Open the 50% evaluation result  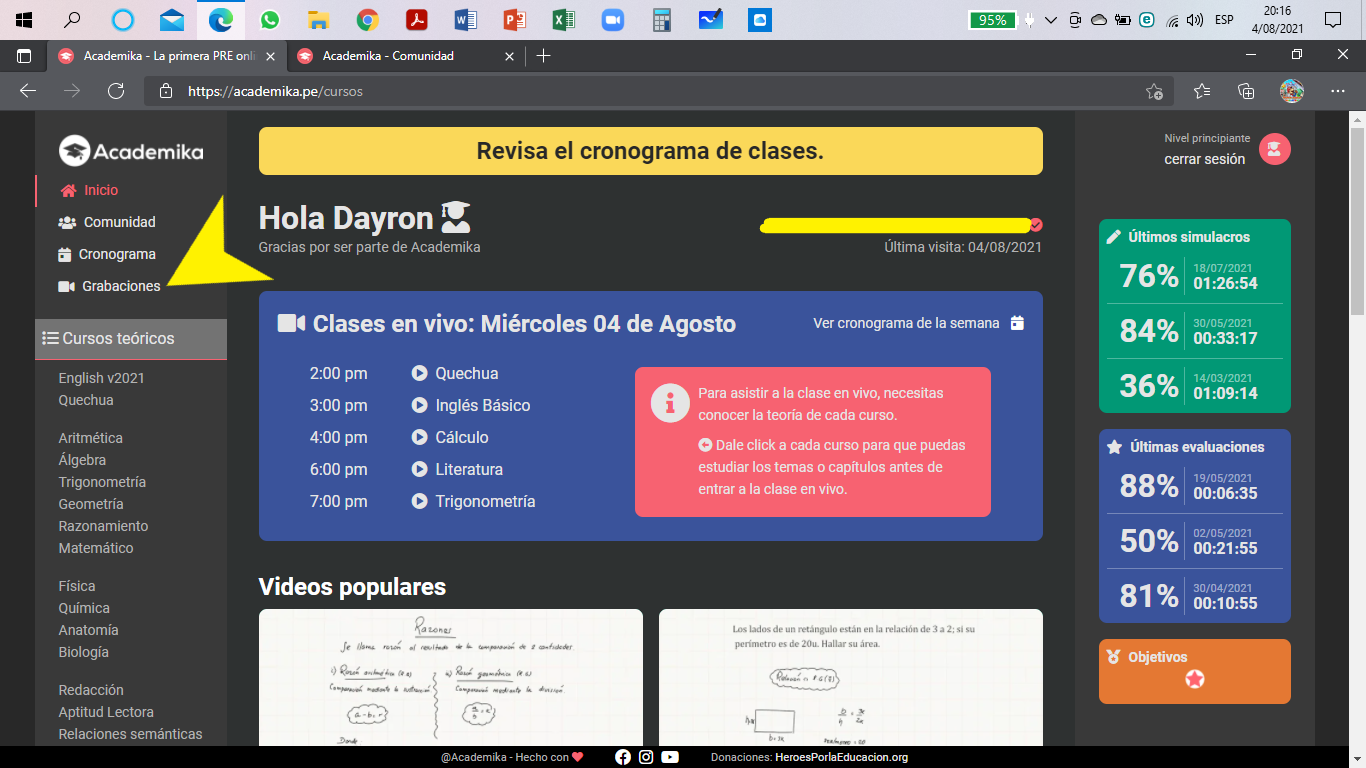click(x=1195, y=541)
